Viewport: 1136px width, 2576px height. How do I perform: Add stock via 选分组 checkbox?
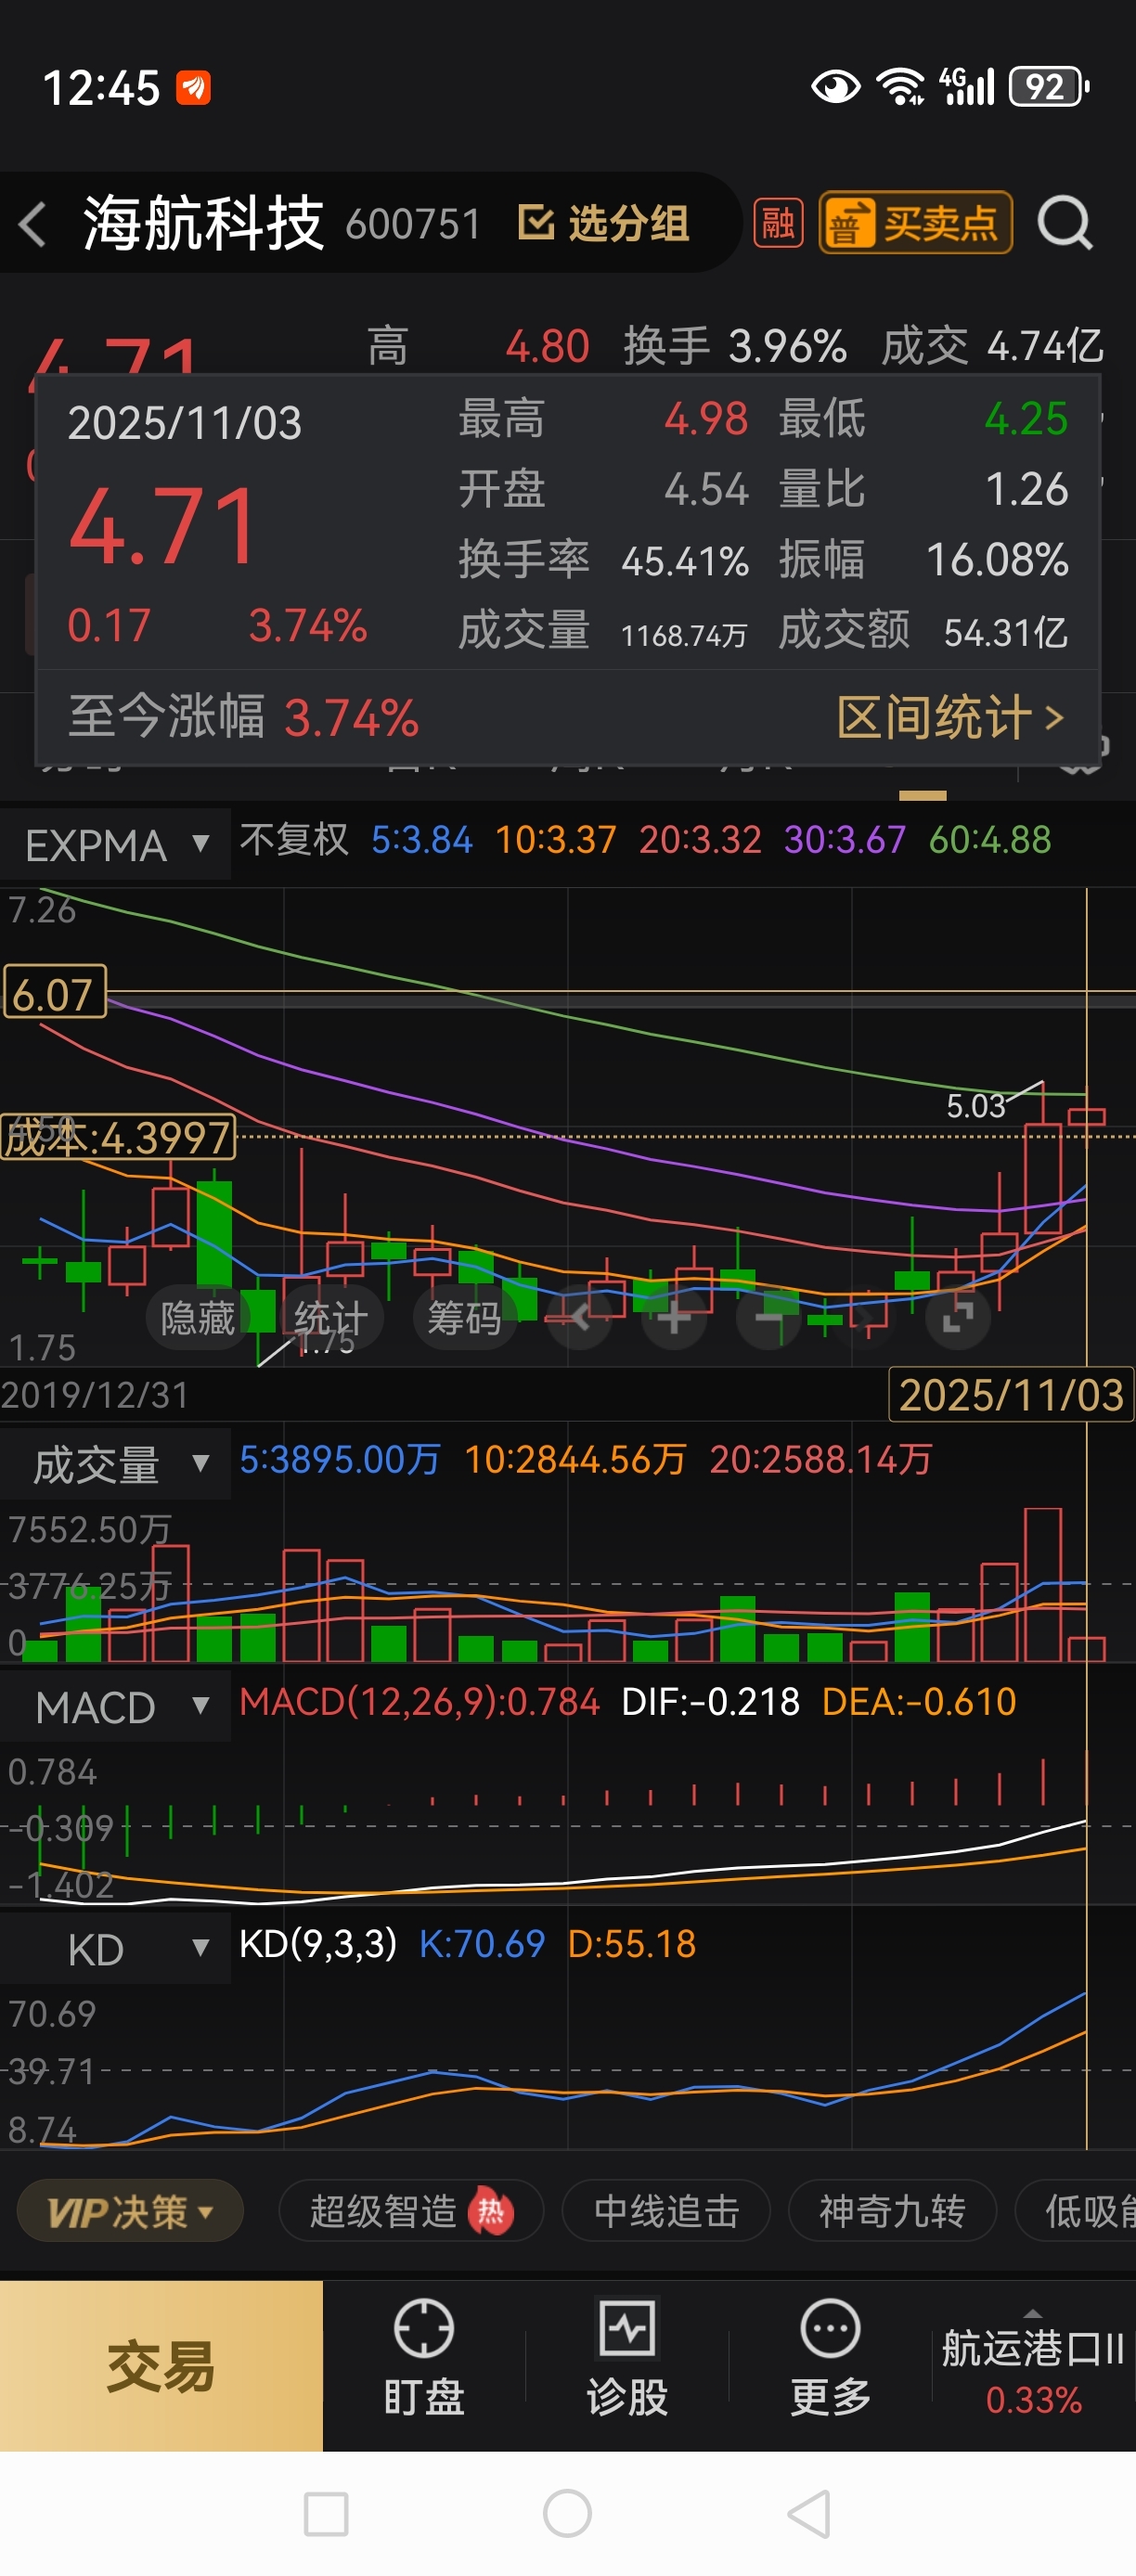(x=603, y=223)
